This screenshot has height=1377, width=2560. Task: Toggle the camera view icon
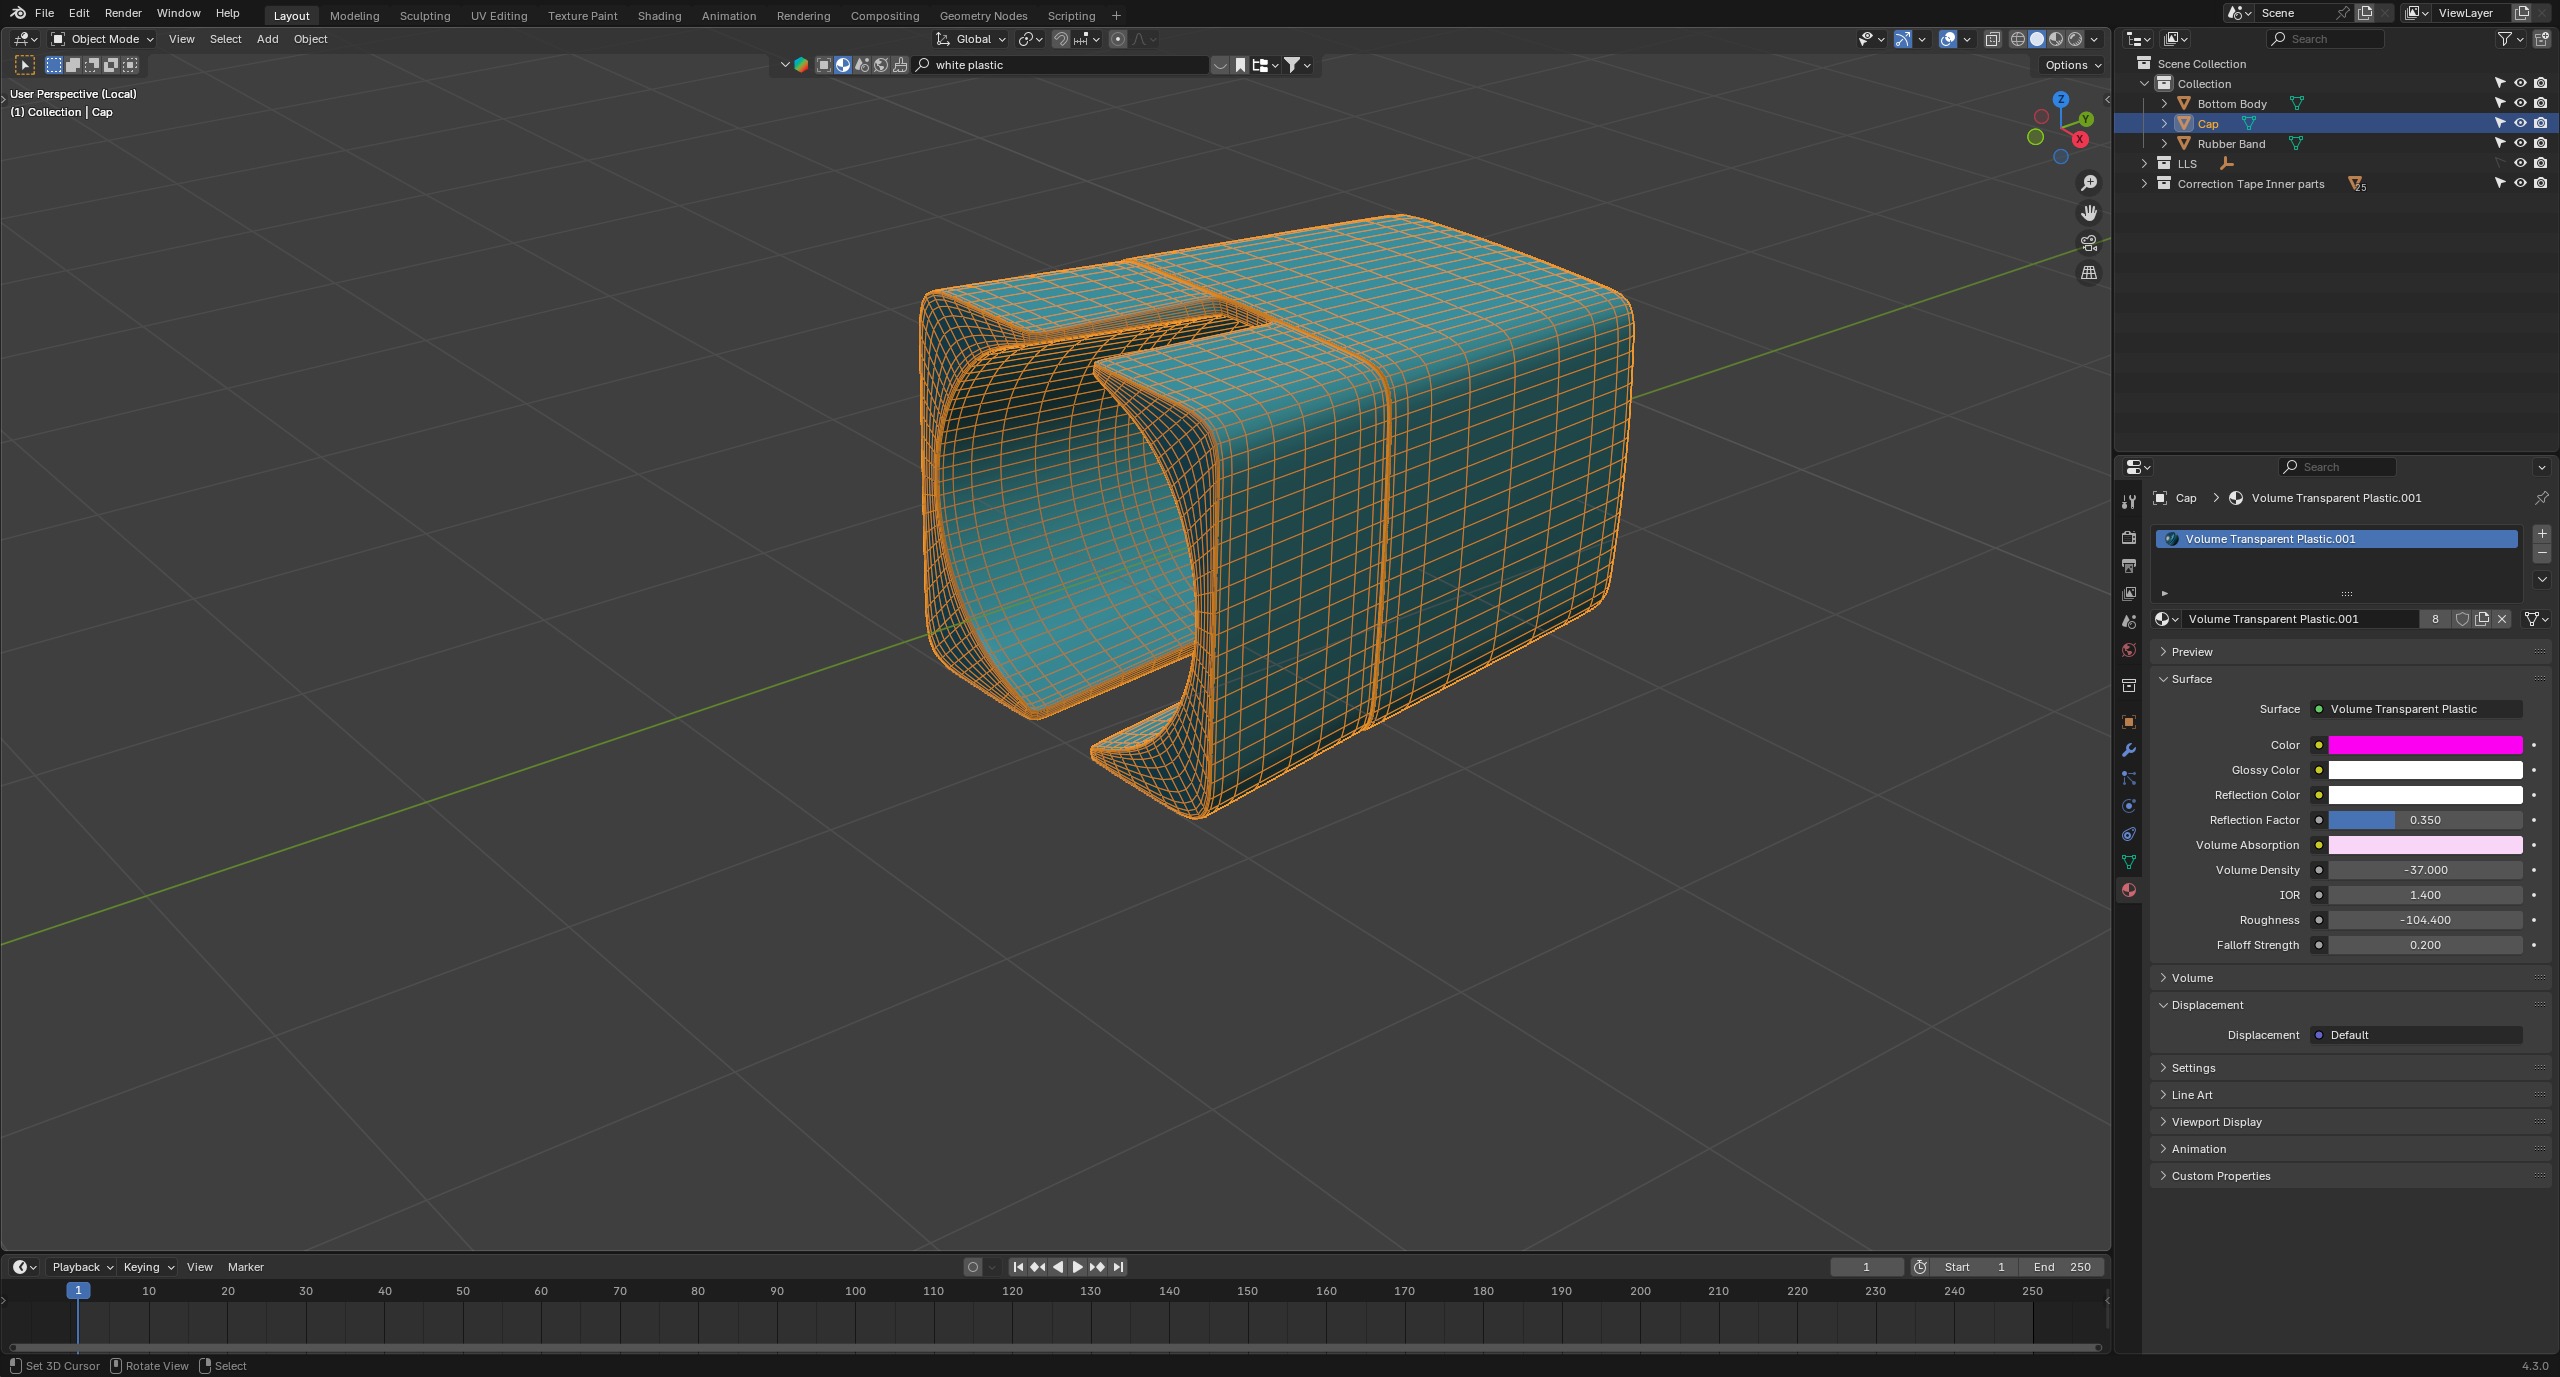click(x=2089, y=243)
